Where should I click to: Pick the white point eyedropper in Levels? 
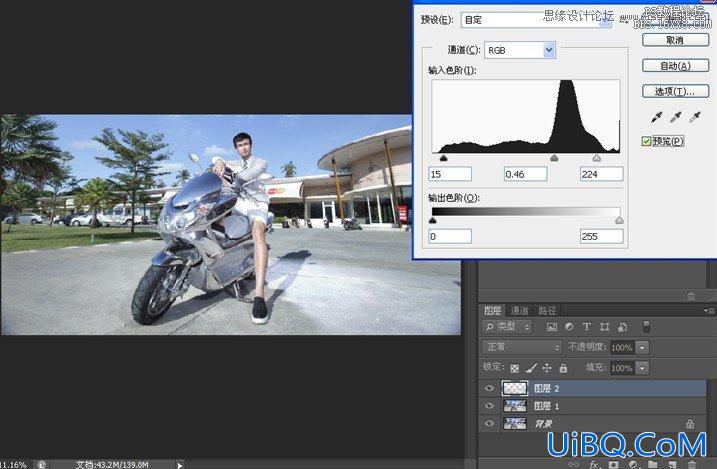pos(695,117)
